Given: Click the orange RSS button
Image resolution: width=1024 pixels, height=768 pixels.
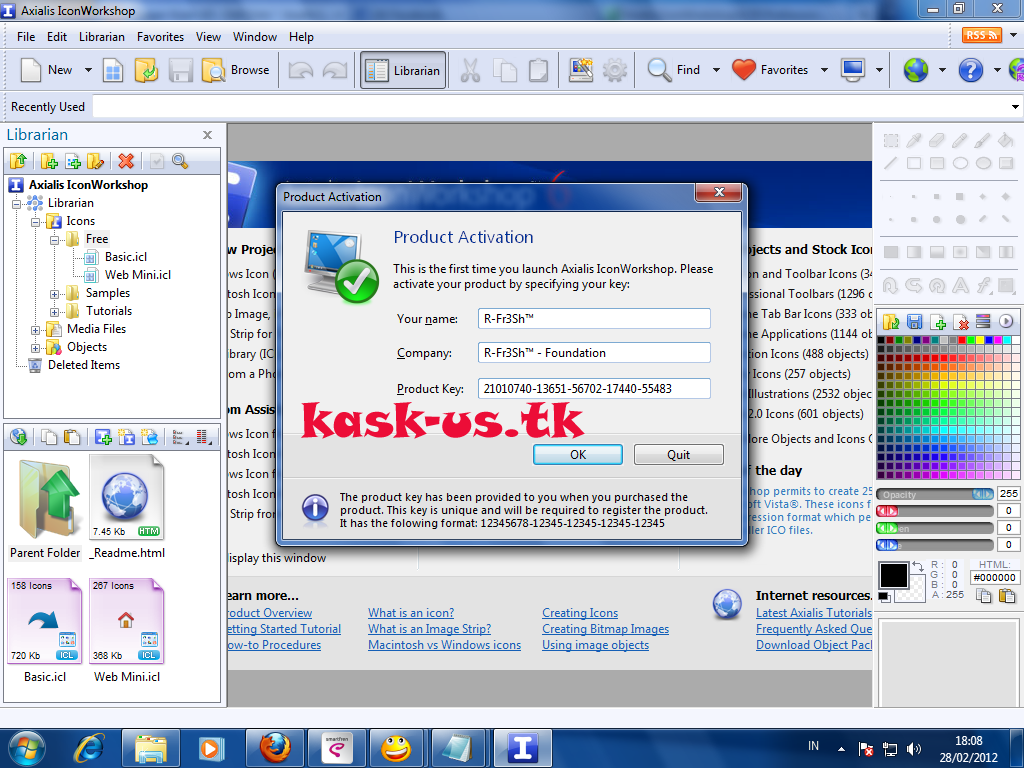Looking at the screenshot, I should pyautogui.click(x=982, y=35).
